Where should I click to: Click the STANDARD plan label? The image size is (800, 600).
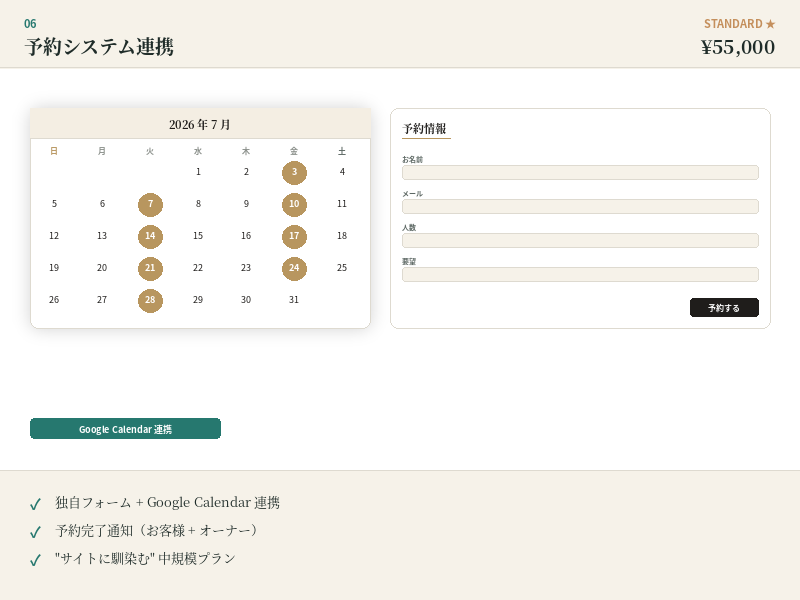(733, 24)
